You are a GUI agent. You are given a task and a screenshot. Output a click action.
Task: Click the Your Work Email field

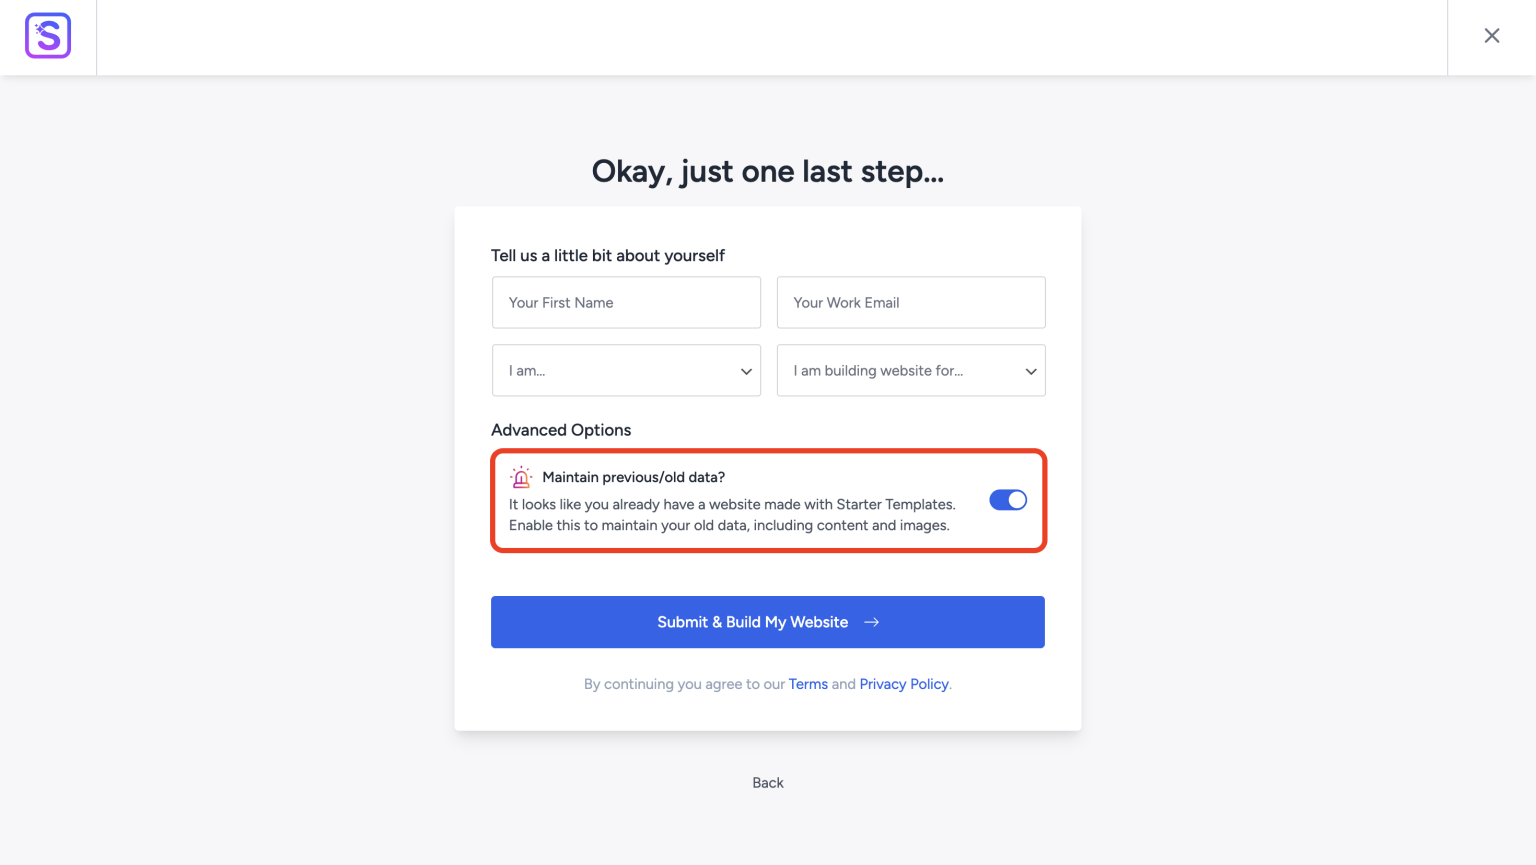pyautogui.click(x=911, y=302)
